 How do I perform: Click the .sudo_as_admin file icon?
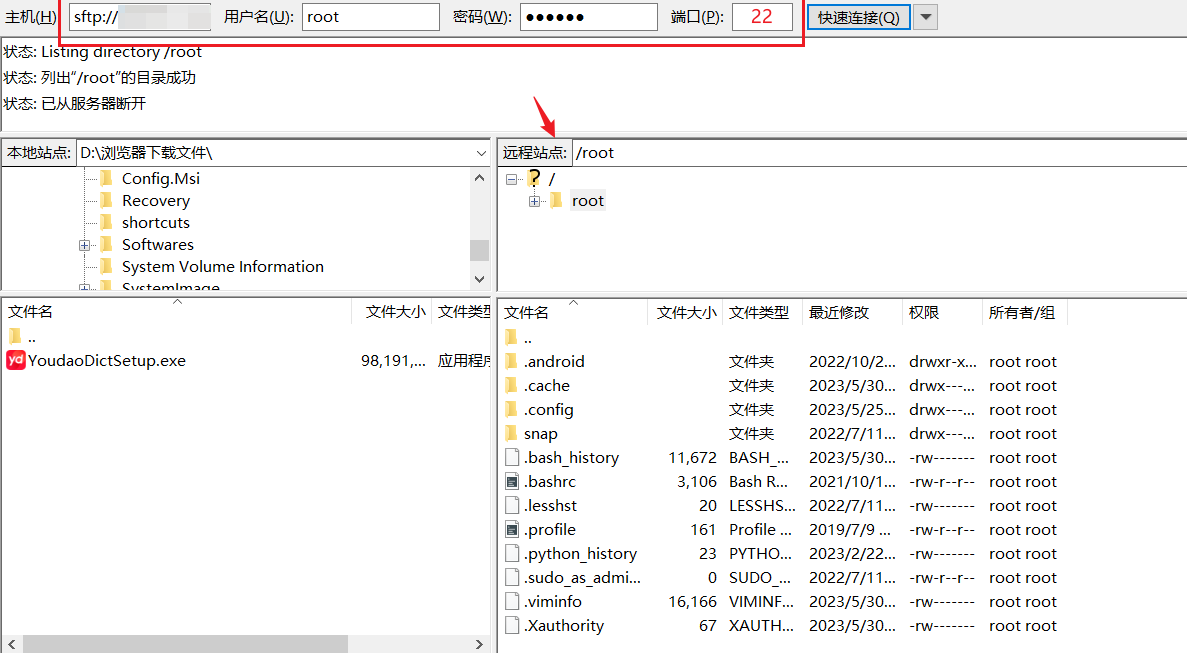coord(512,577)
